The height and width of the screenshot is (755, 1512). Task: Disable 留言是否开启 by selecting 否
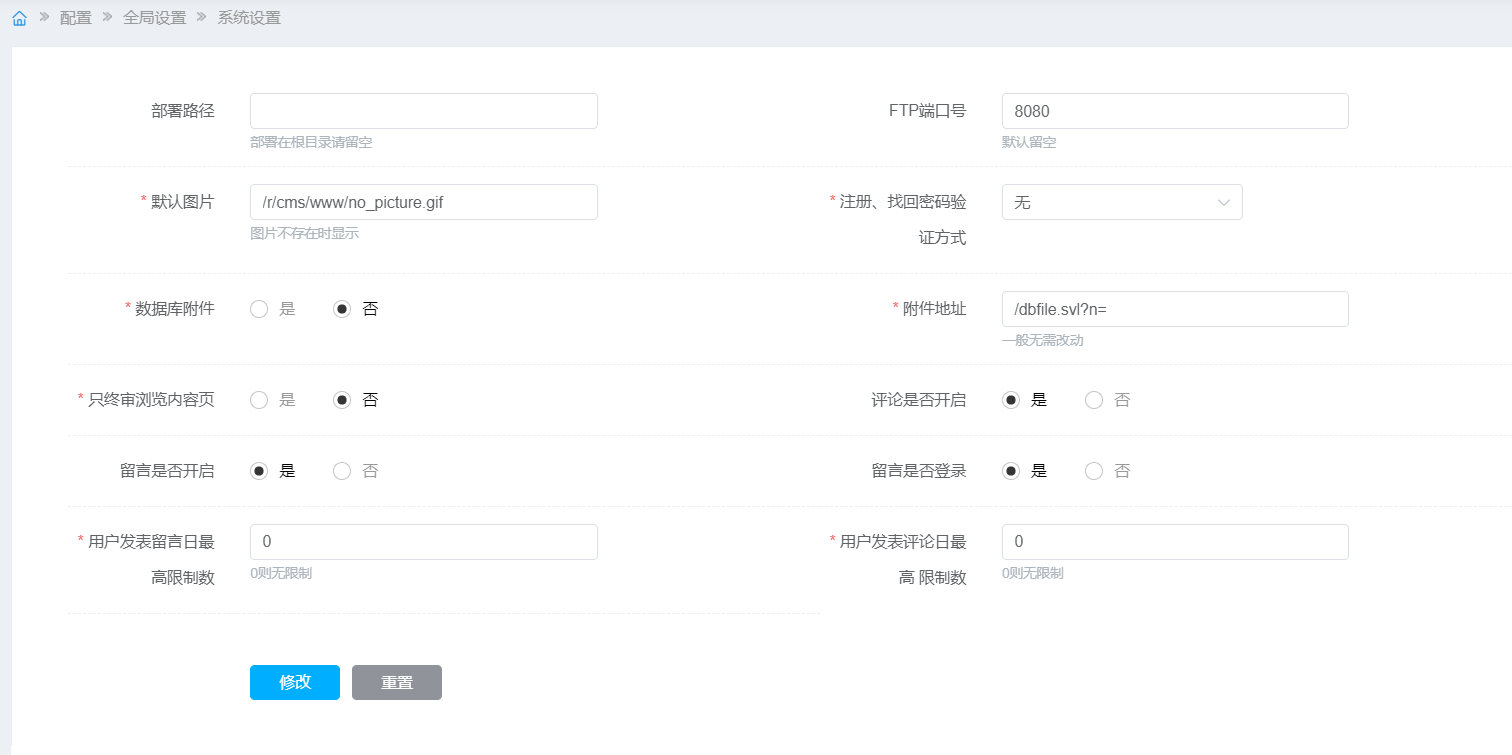click(x=342, y=471)
